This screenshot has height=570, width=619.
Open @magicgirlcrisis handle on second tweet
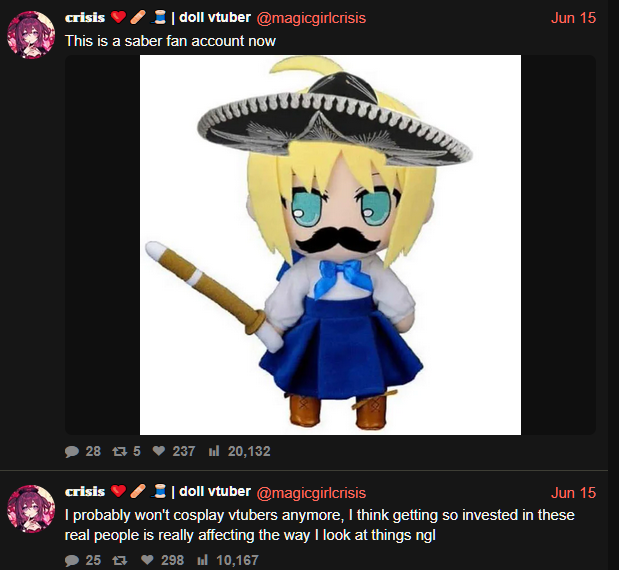[311, 493]
